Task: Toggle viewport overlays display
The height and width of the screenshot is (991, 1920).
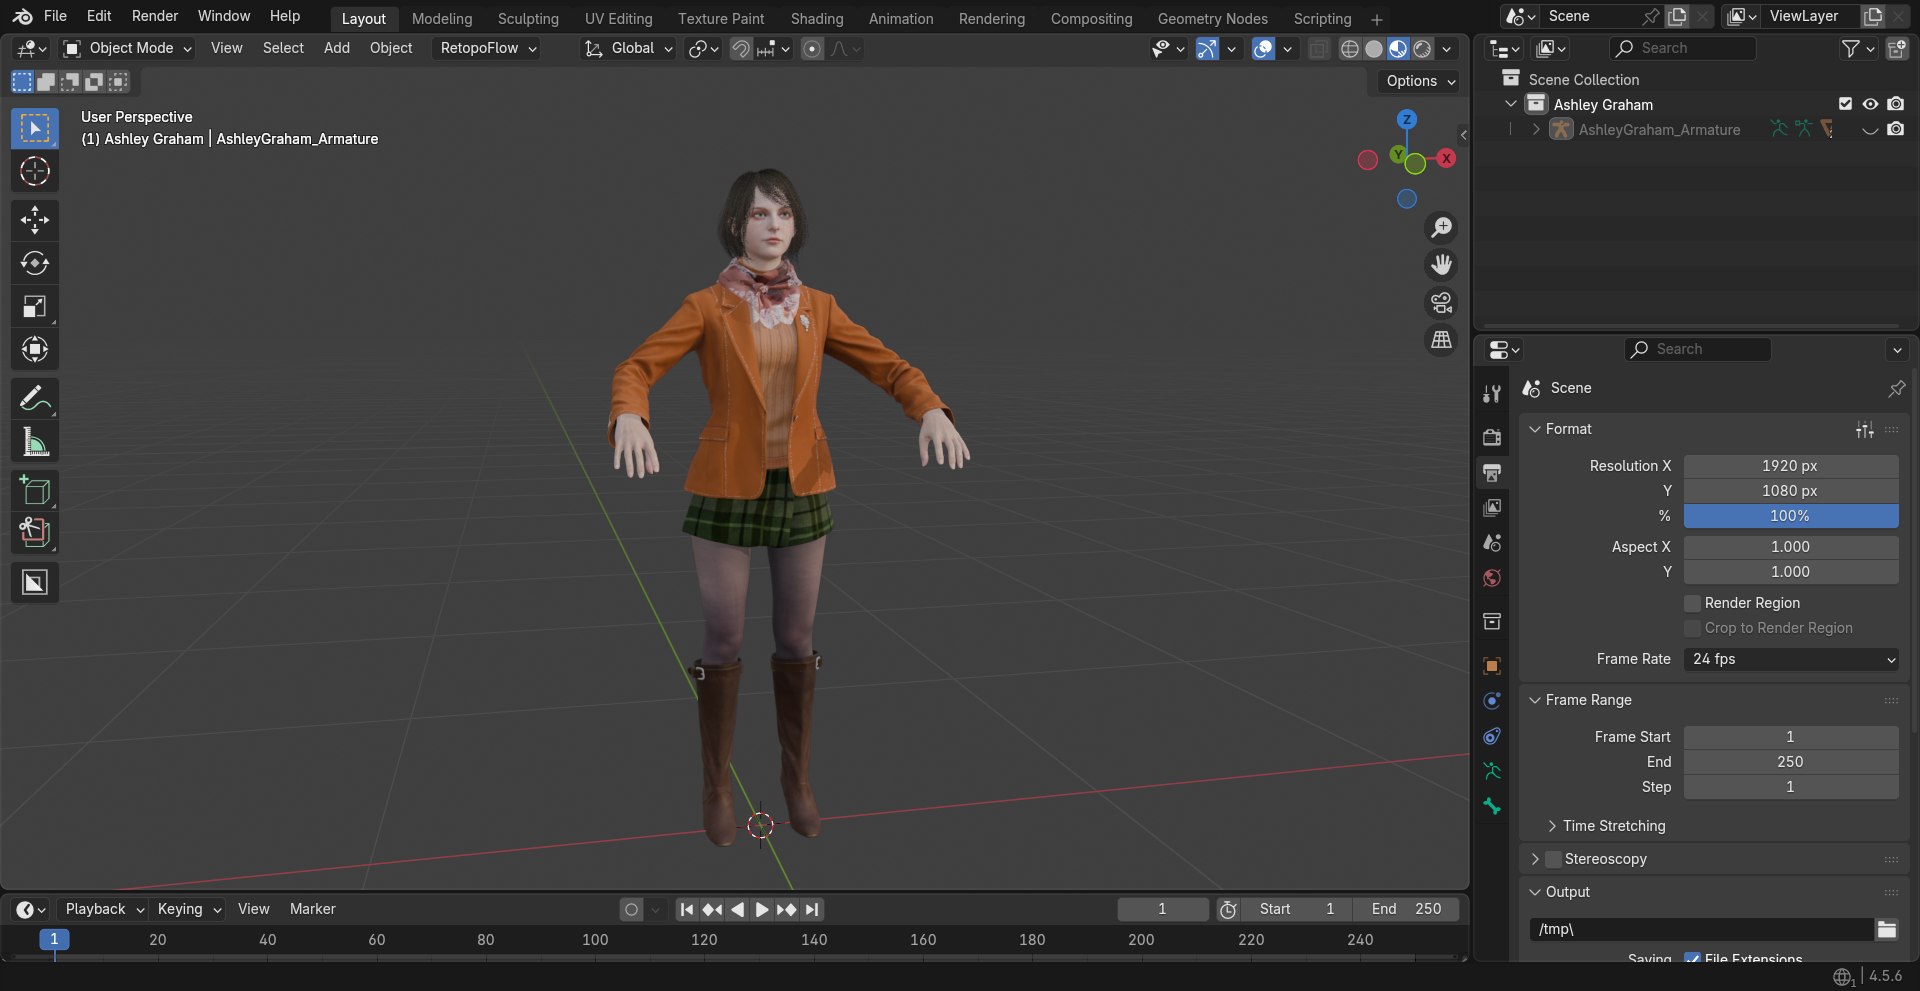Action: point(1263,48)
